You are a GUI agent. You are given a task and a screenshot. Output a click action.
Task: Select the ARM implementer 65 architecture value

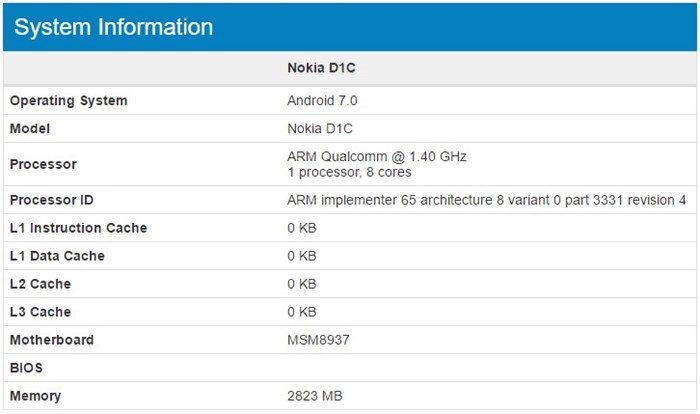[486, 200]
